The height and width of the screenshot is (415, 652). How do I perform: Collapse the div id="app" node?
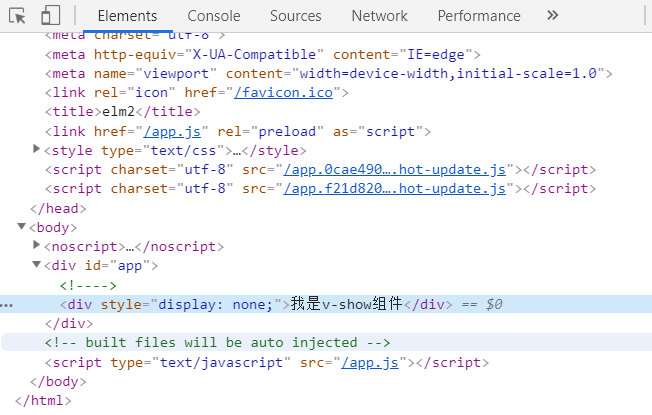37,264
